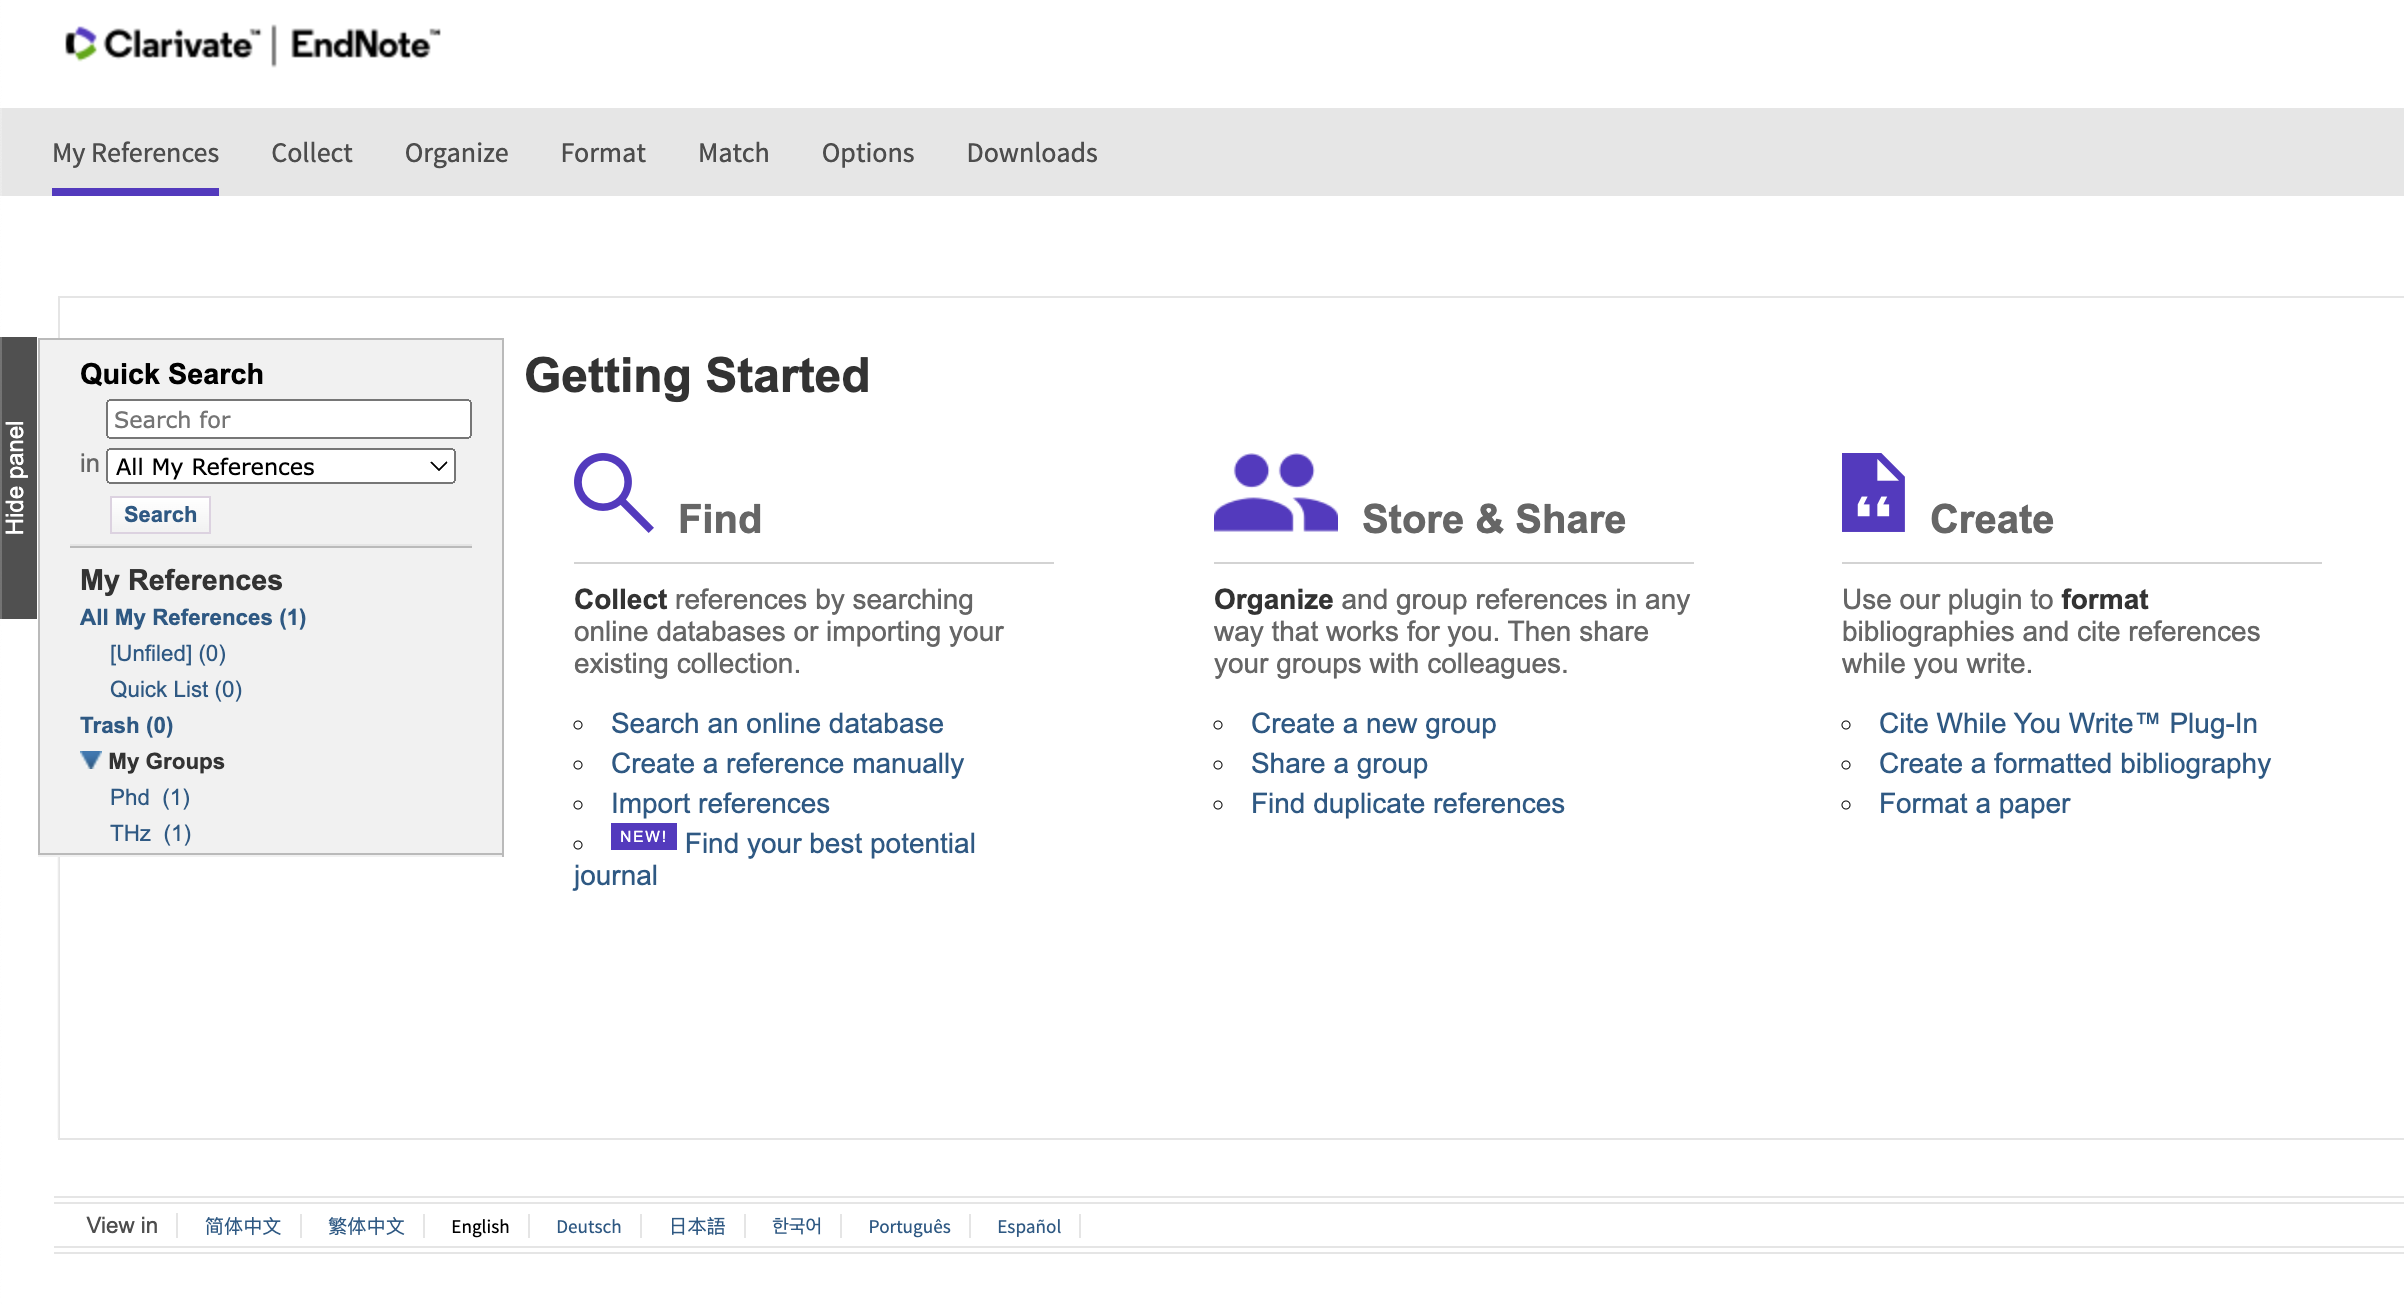Click the NEW! badge icon

tap(643, 836)
